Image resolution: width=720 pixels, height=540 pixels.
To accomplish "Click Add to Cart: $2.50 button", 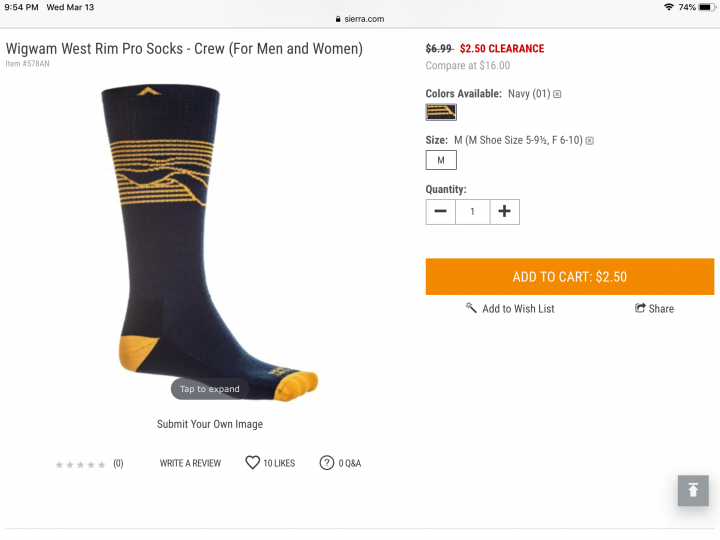I will pos(569,276).
